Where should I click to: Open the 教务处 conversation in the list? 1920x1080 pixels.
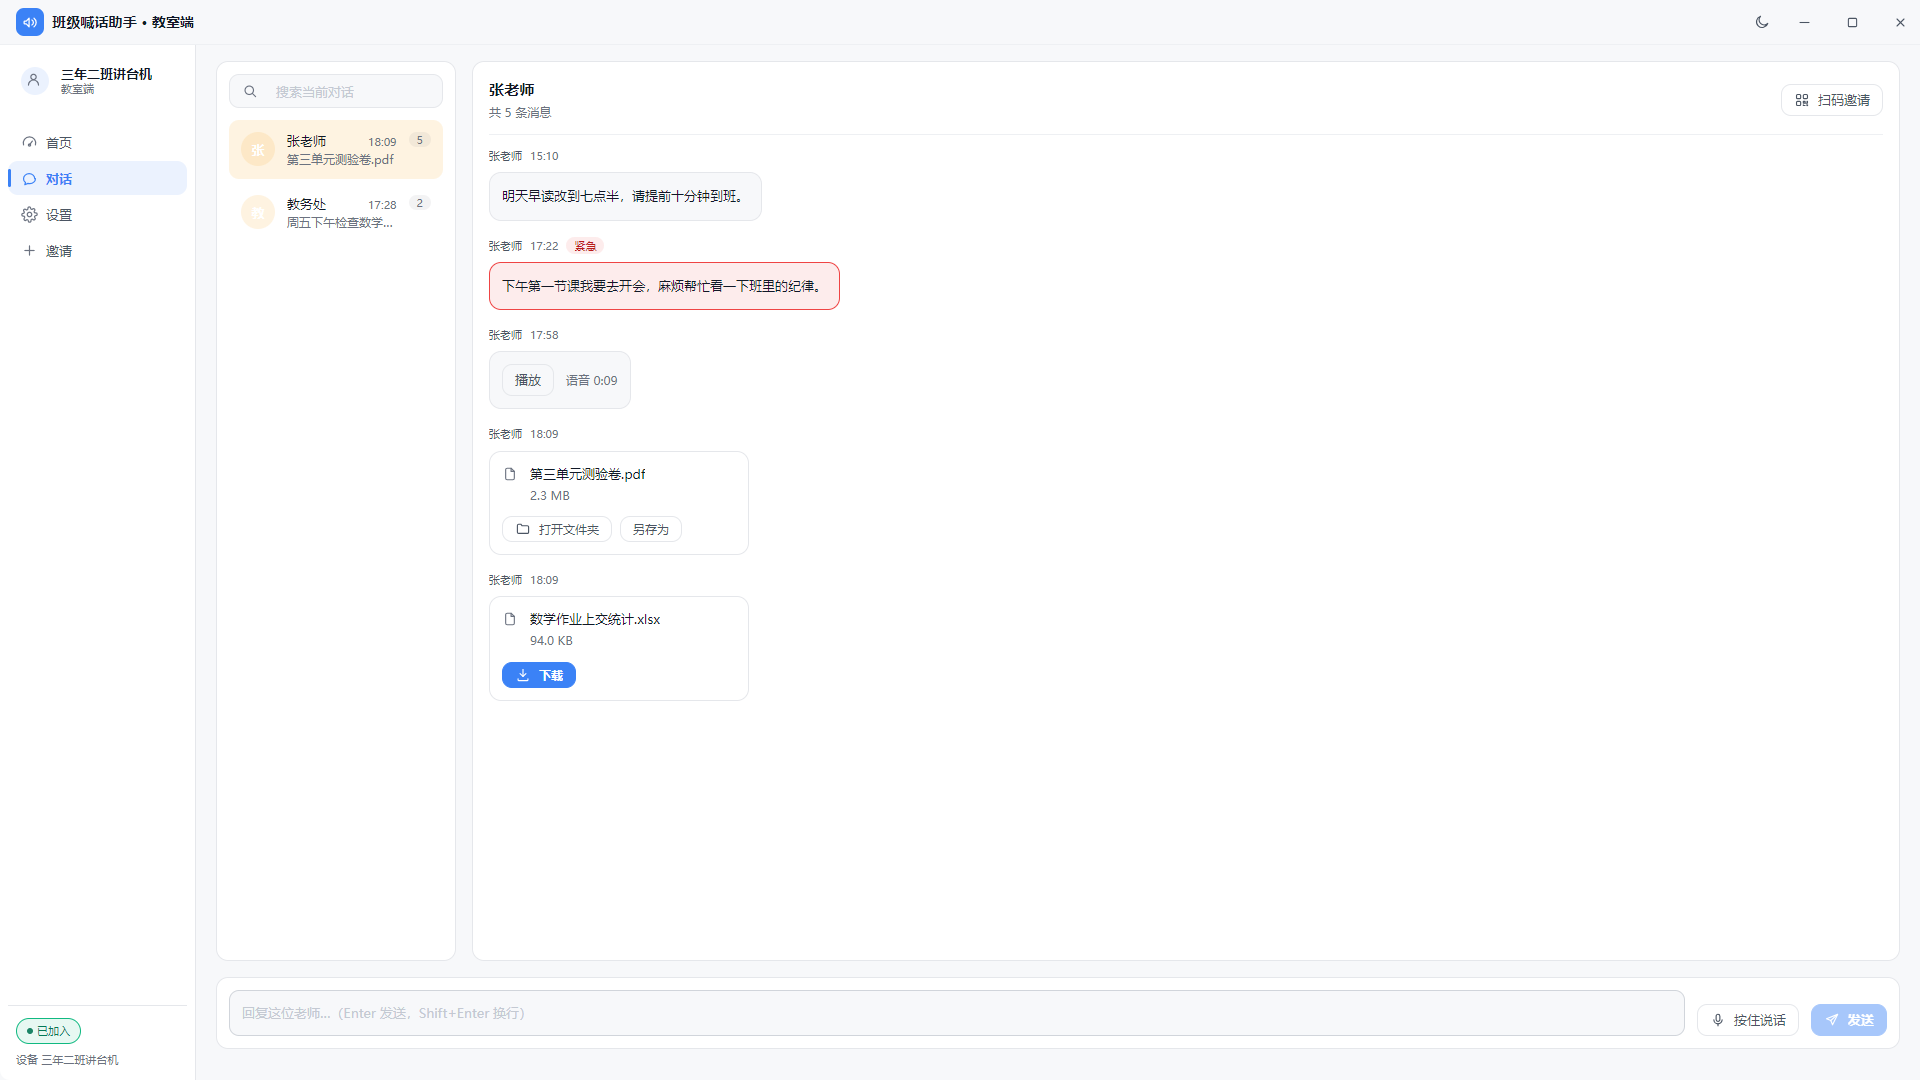[x=336, y=212]
